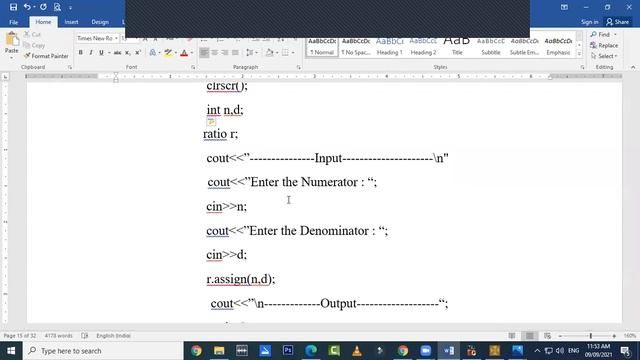Open text highlight color dropdown
The height and width of the screenshot is (360, 640).
pyautogui.click(x=176, y=53)
